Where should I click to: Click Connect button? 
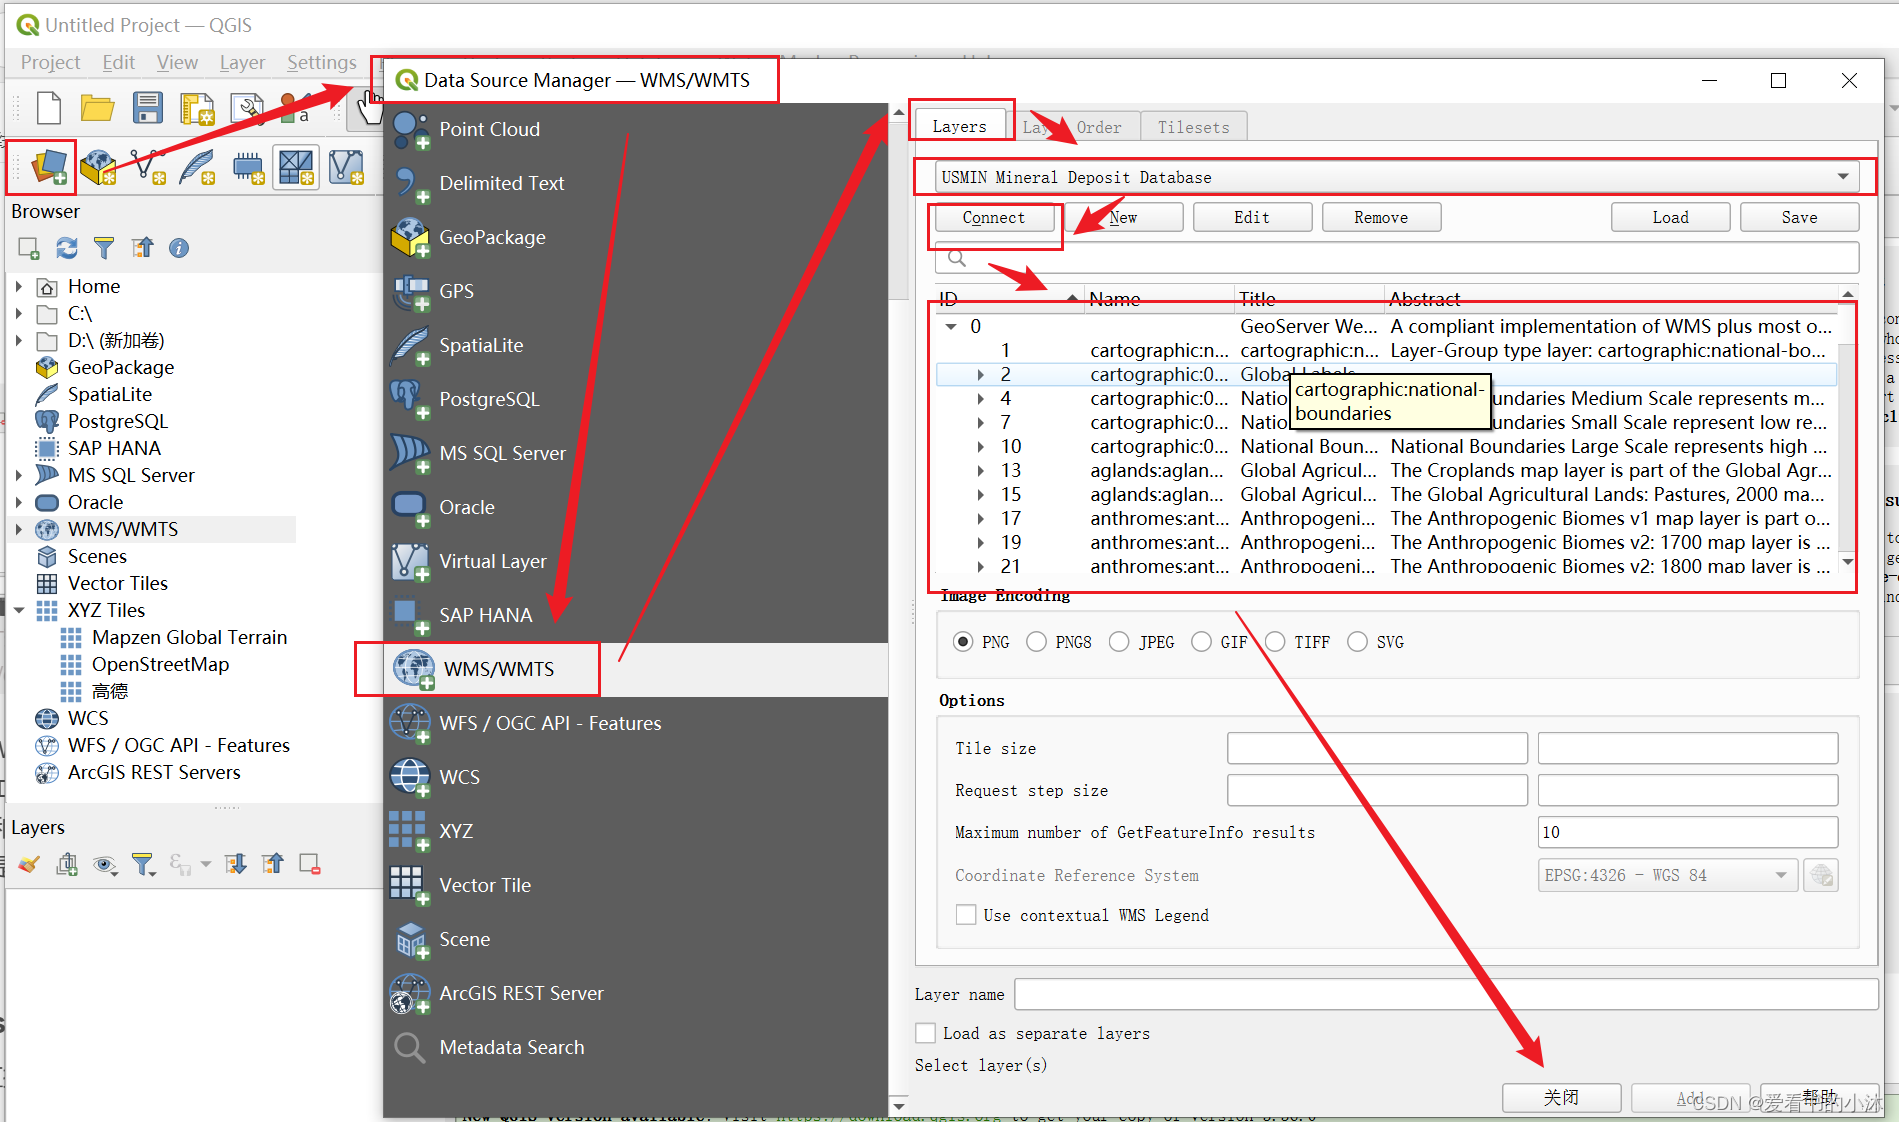994,217
